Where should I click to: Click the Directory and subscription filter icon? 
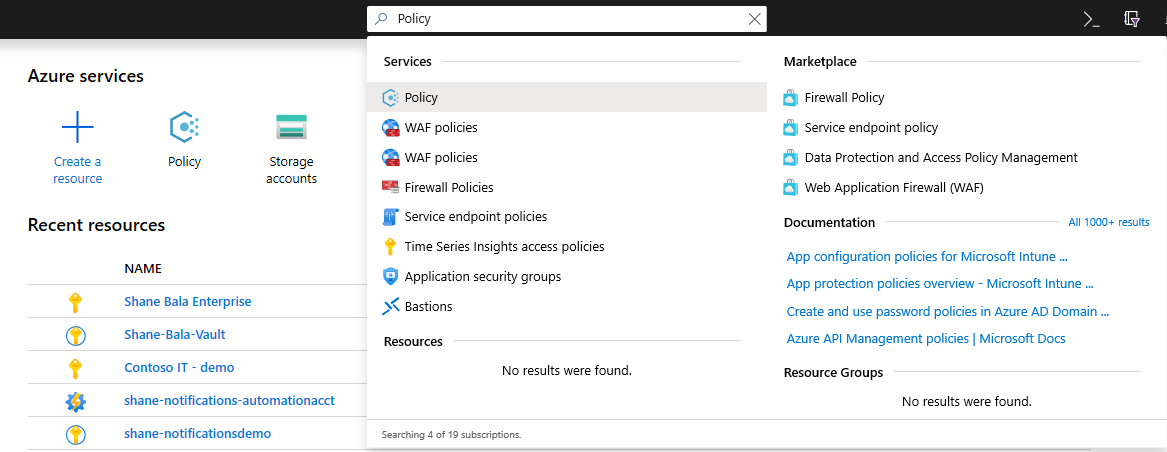click(1132, 19)
